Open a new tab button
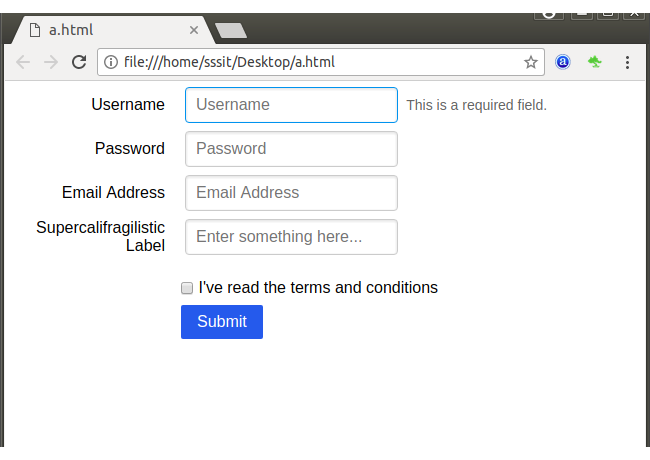The image size is (650, 460). click(x=231, y=31)
